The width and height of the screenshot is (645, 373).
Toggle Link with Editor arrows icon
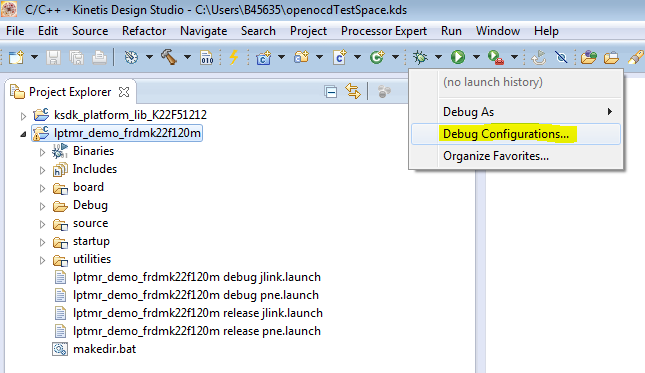[353, 91]
